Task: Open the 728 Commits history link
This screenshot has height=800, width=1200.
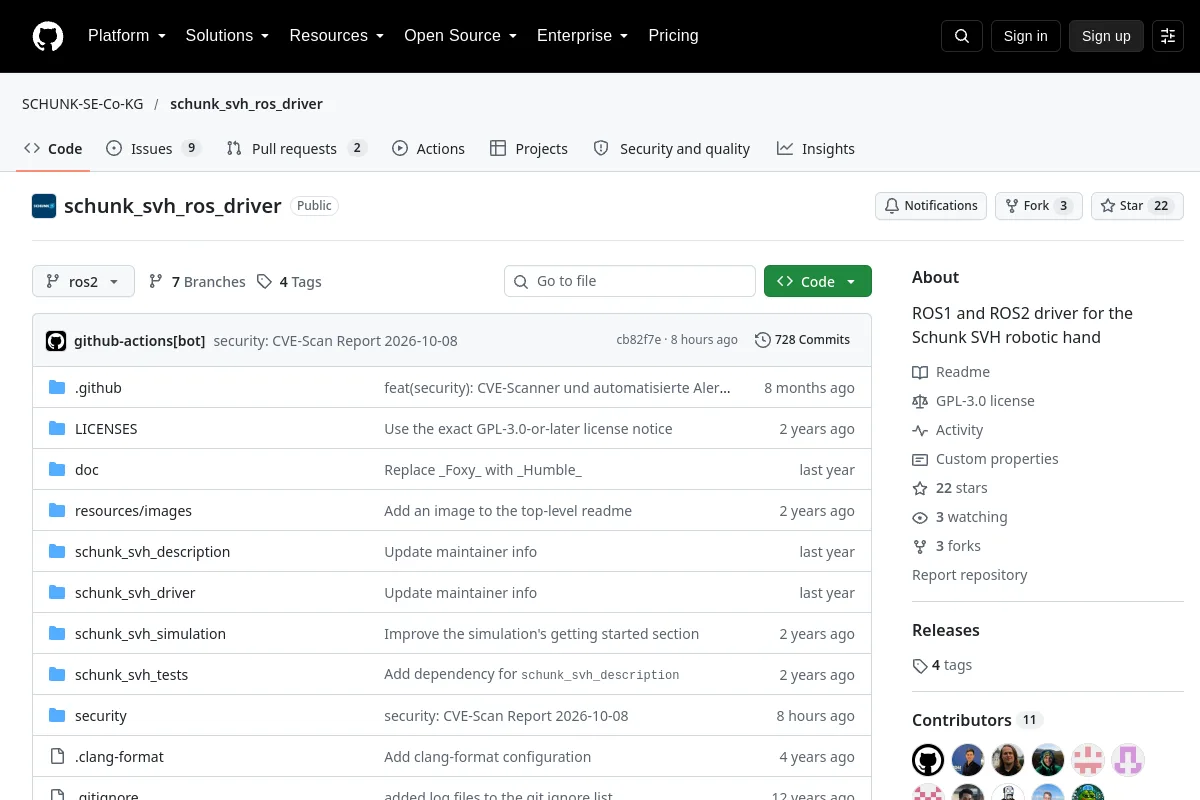Action: pos(803,340)
